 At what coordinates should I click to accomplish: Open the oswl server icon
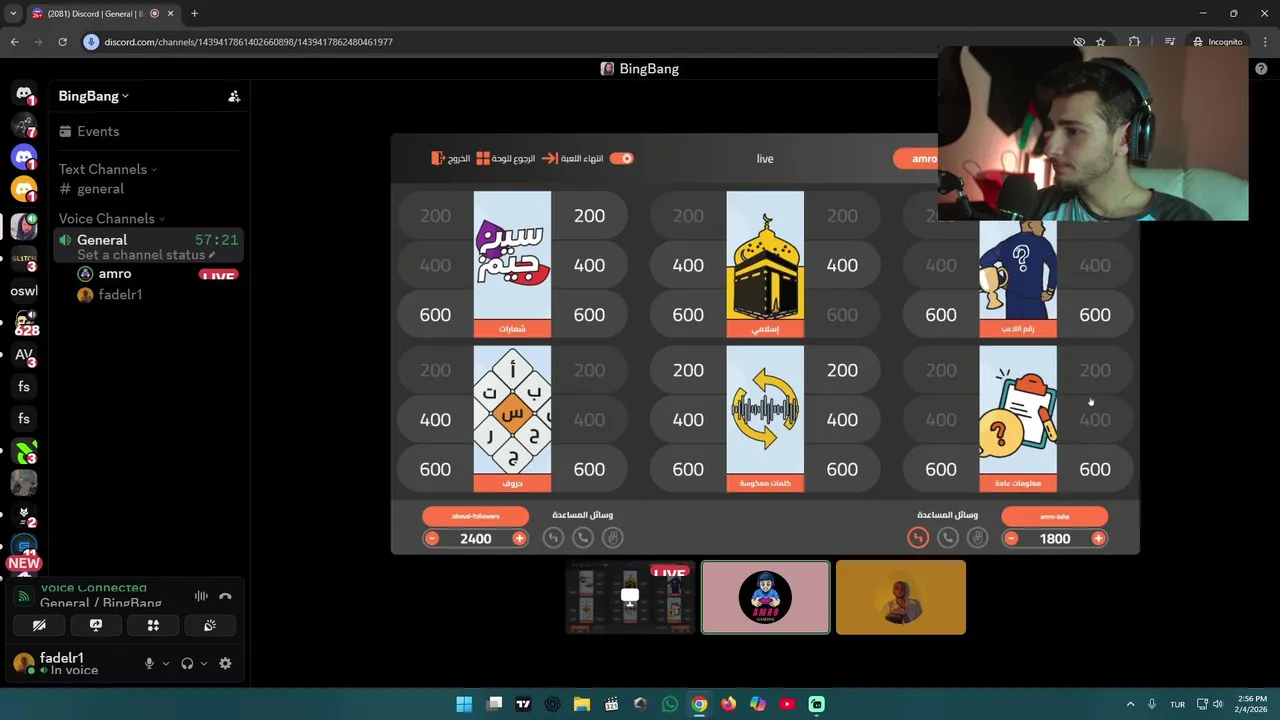click(24, 291)
